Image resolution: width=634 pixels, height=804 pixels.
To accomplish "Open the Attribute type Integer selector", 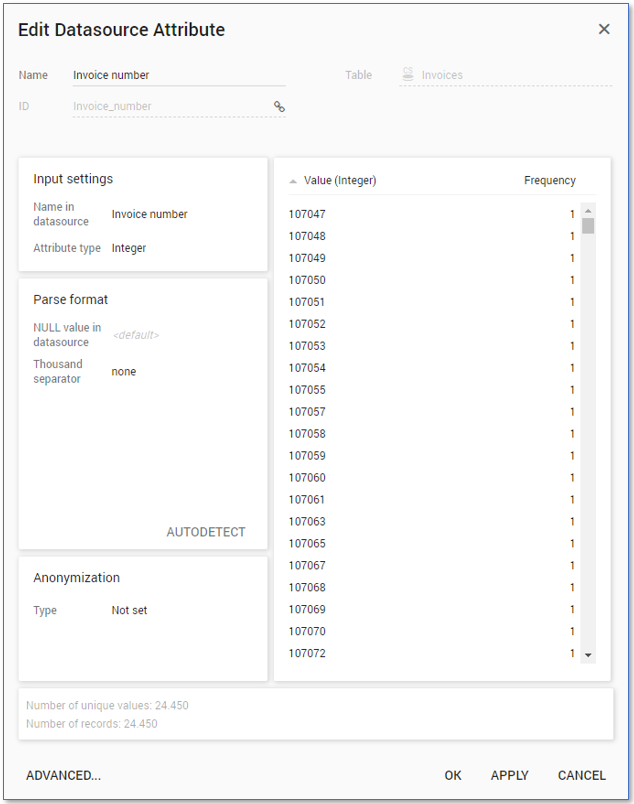I will (129, 248).
